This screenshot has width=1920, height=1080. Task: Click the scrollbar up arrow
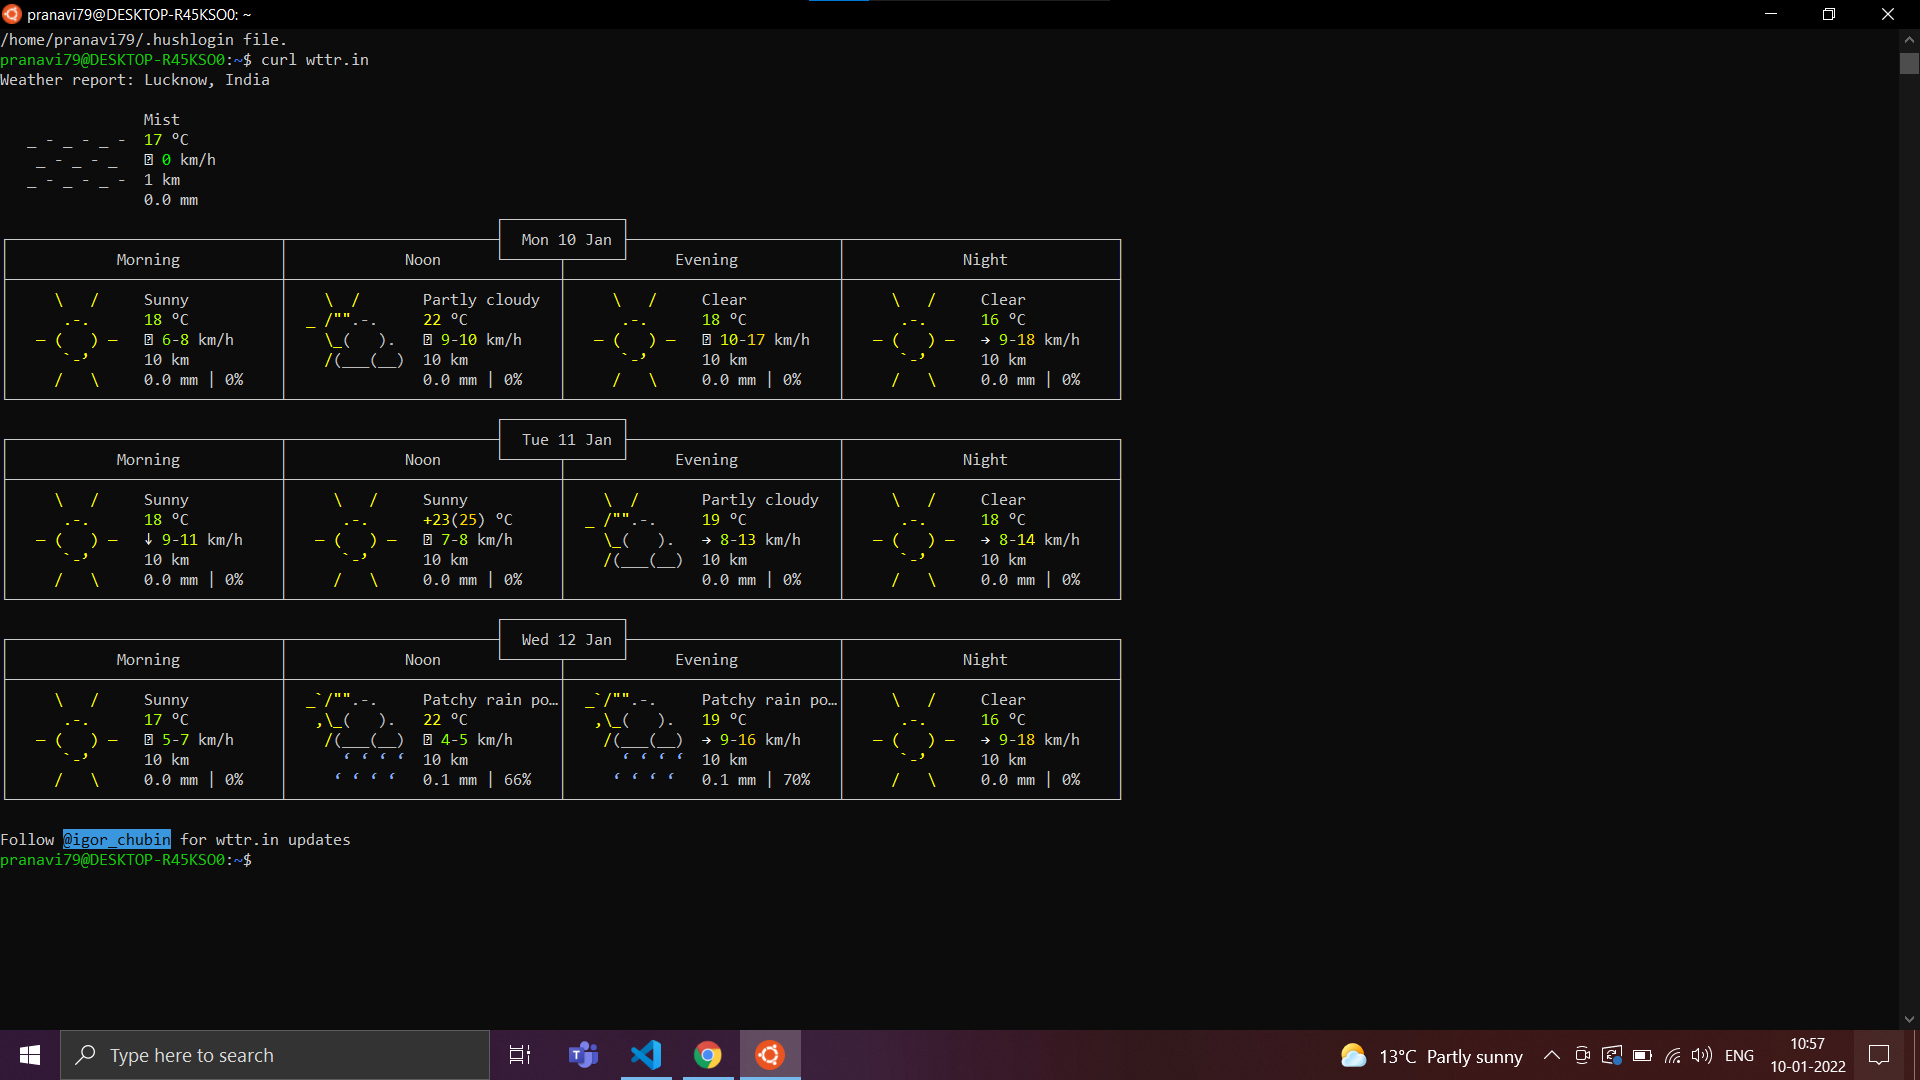(x=1909, y=39)
